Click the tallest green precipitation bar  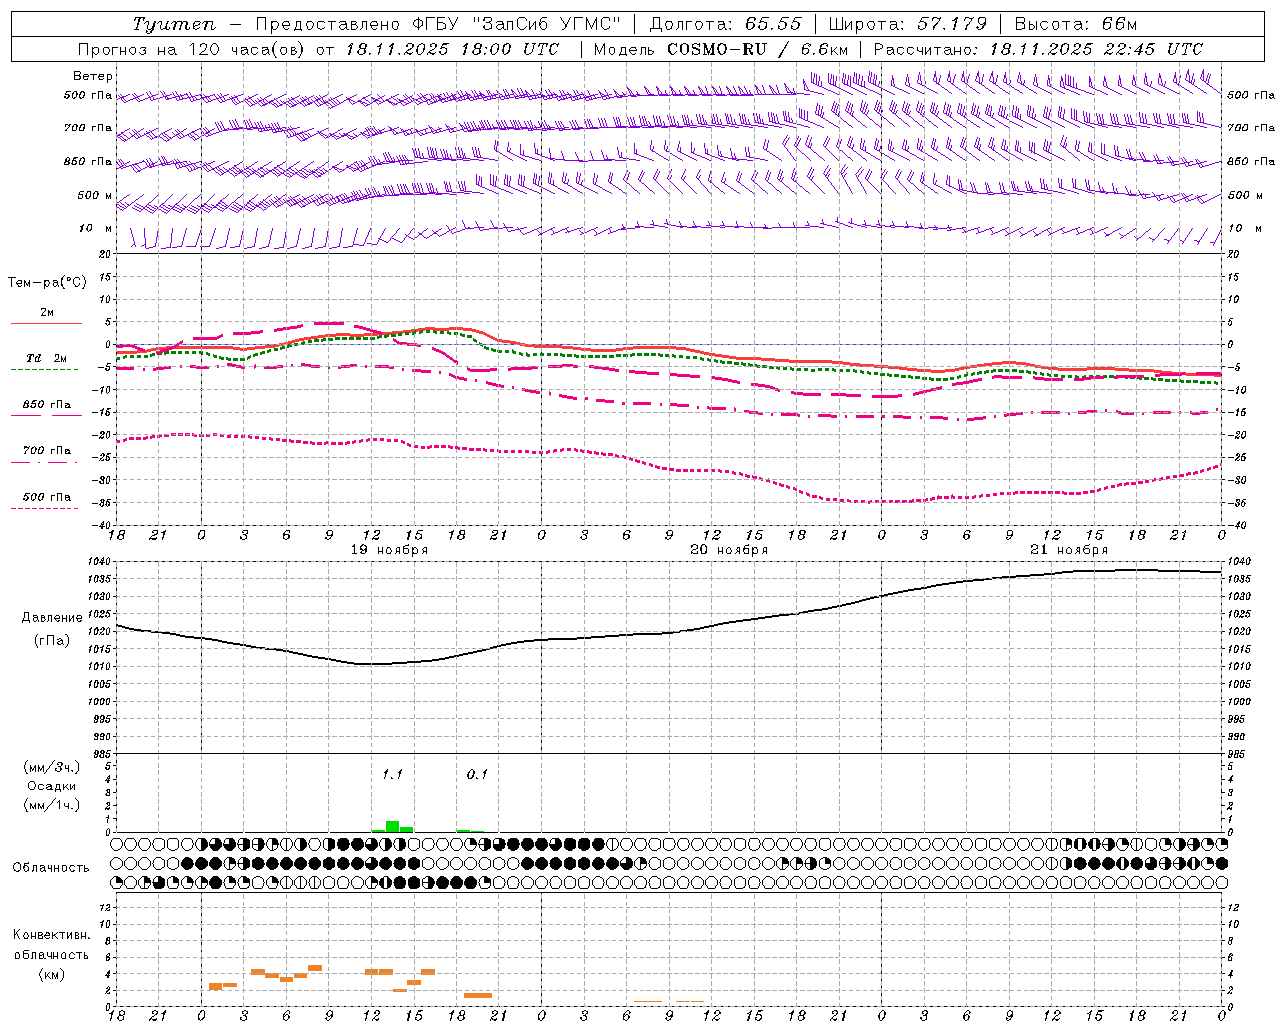click(x=393, y=826)
